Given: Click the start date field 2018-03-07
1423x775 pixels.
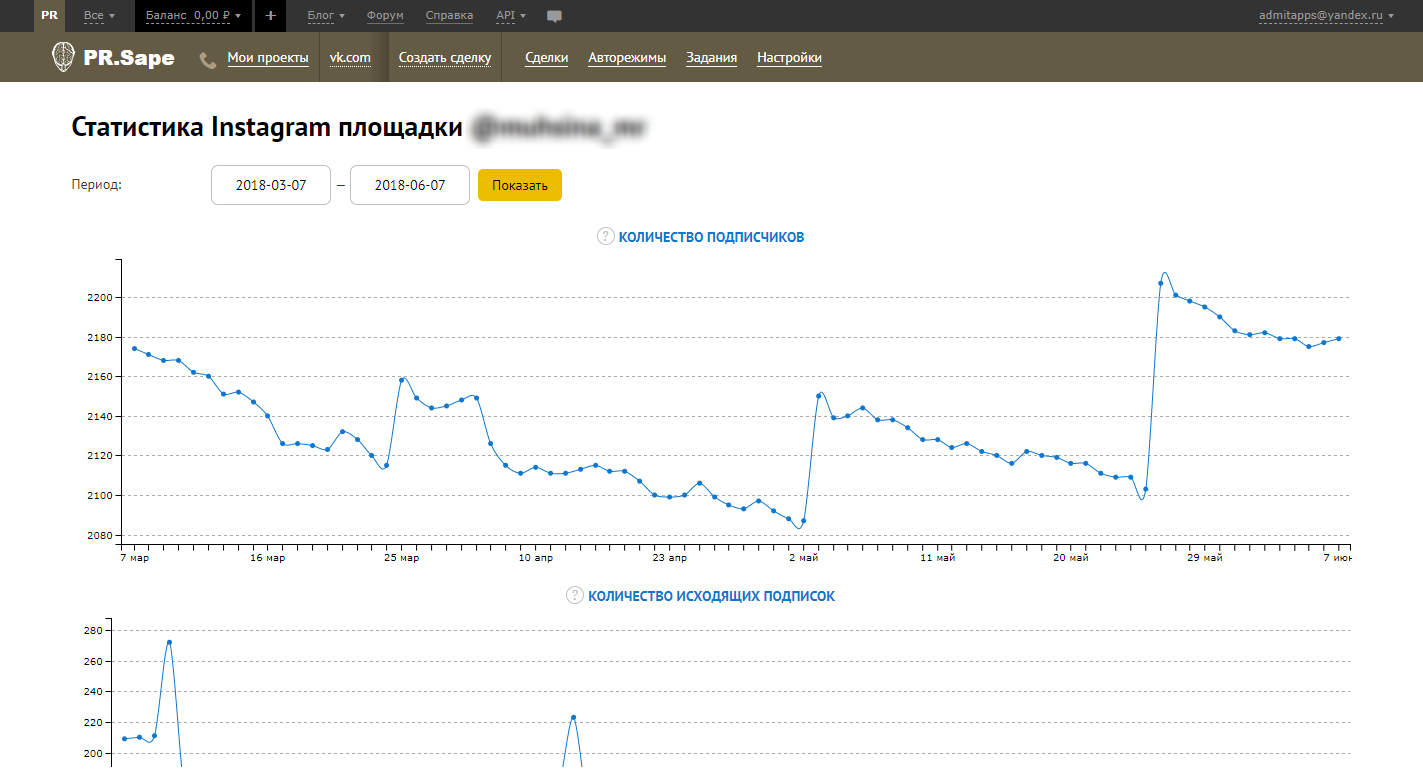Looking at the screenshot, I should coord(271,185).
